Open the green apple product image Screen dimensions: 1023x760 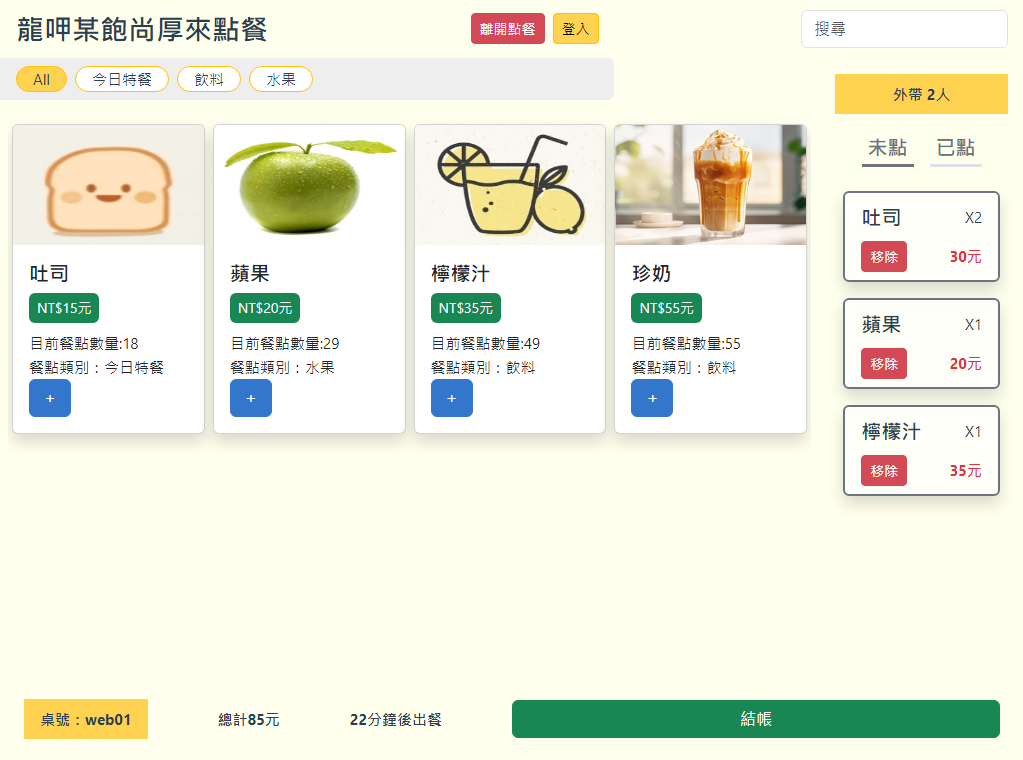[309, 185]
